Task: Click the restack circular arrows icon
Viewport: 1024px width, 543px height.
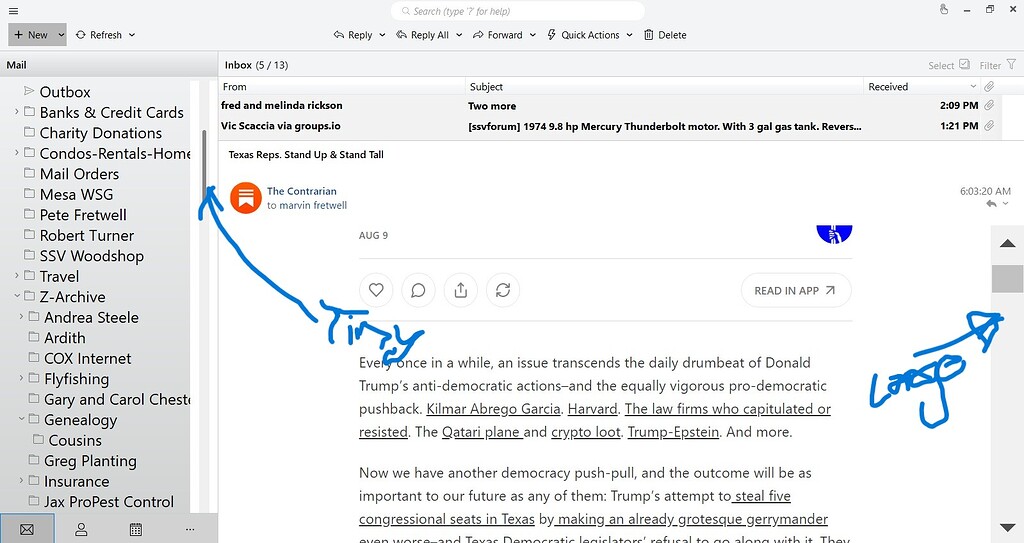Action: [503, 290]
